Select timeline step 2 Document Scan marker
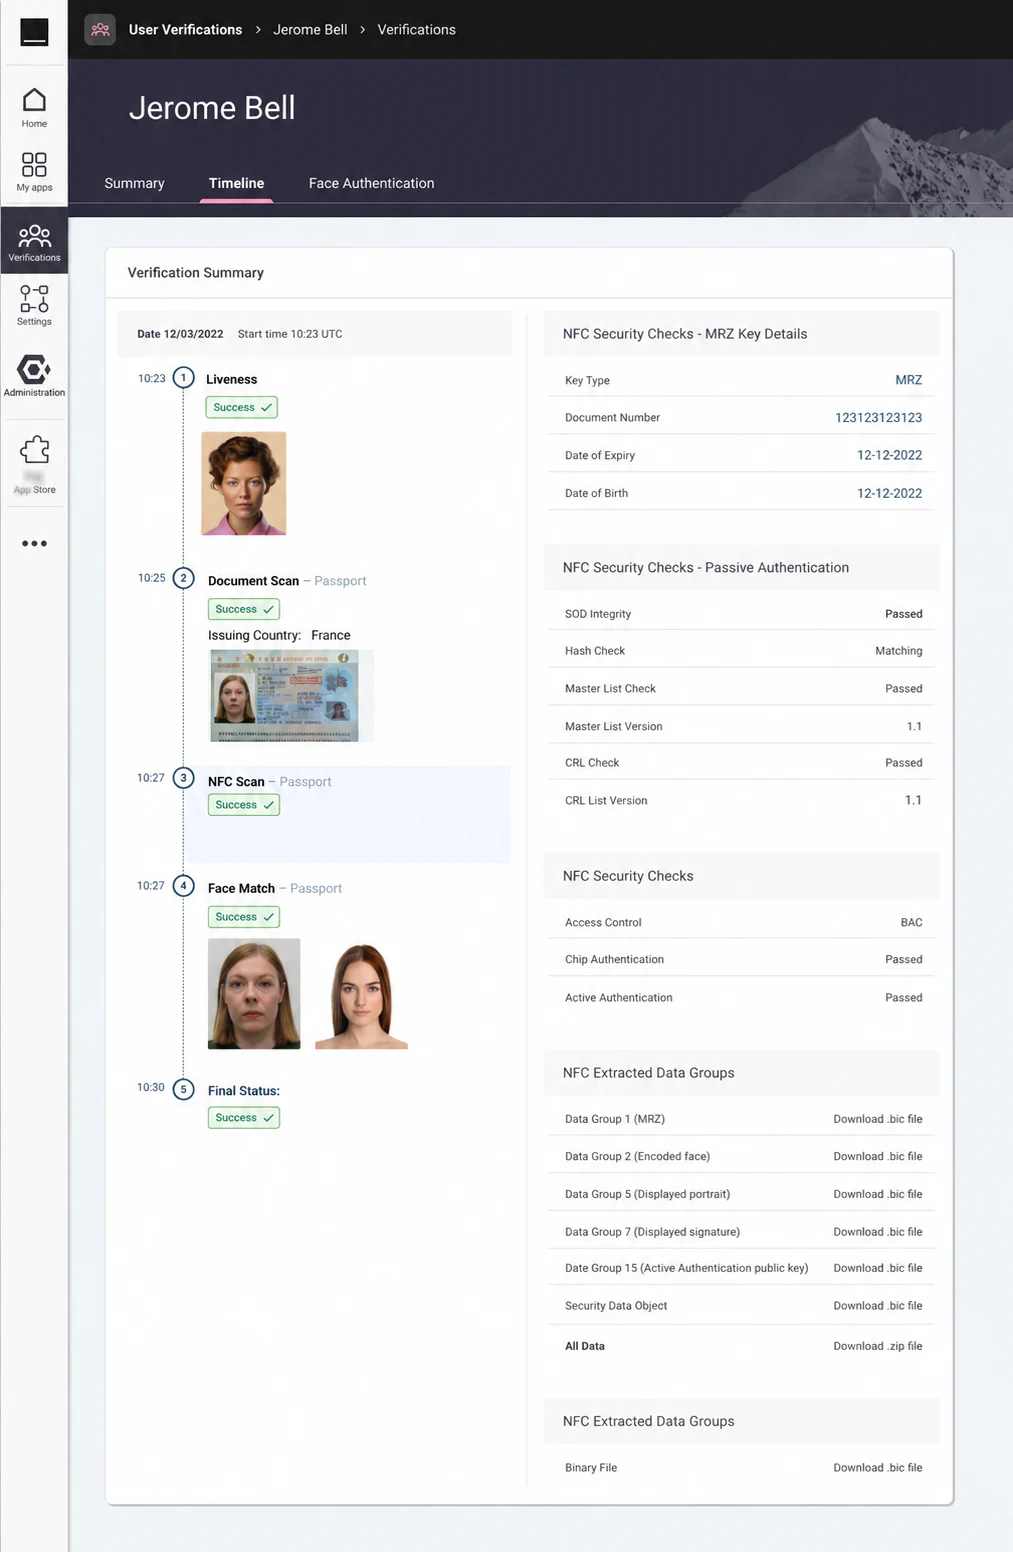The height and width of the screenshot is (1552, 1013). click(x=183, y=578)
